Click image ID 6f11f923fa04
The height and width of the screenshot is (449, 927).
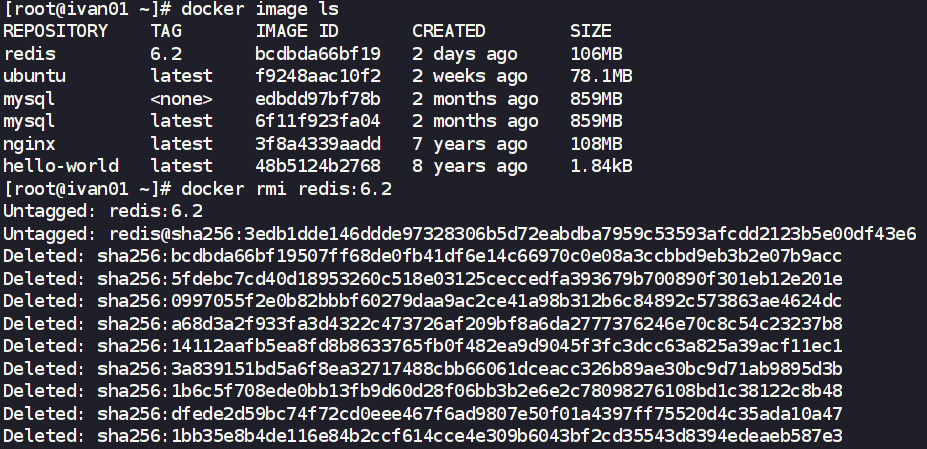(x=318, y=121)
